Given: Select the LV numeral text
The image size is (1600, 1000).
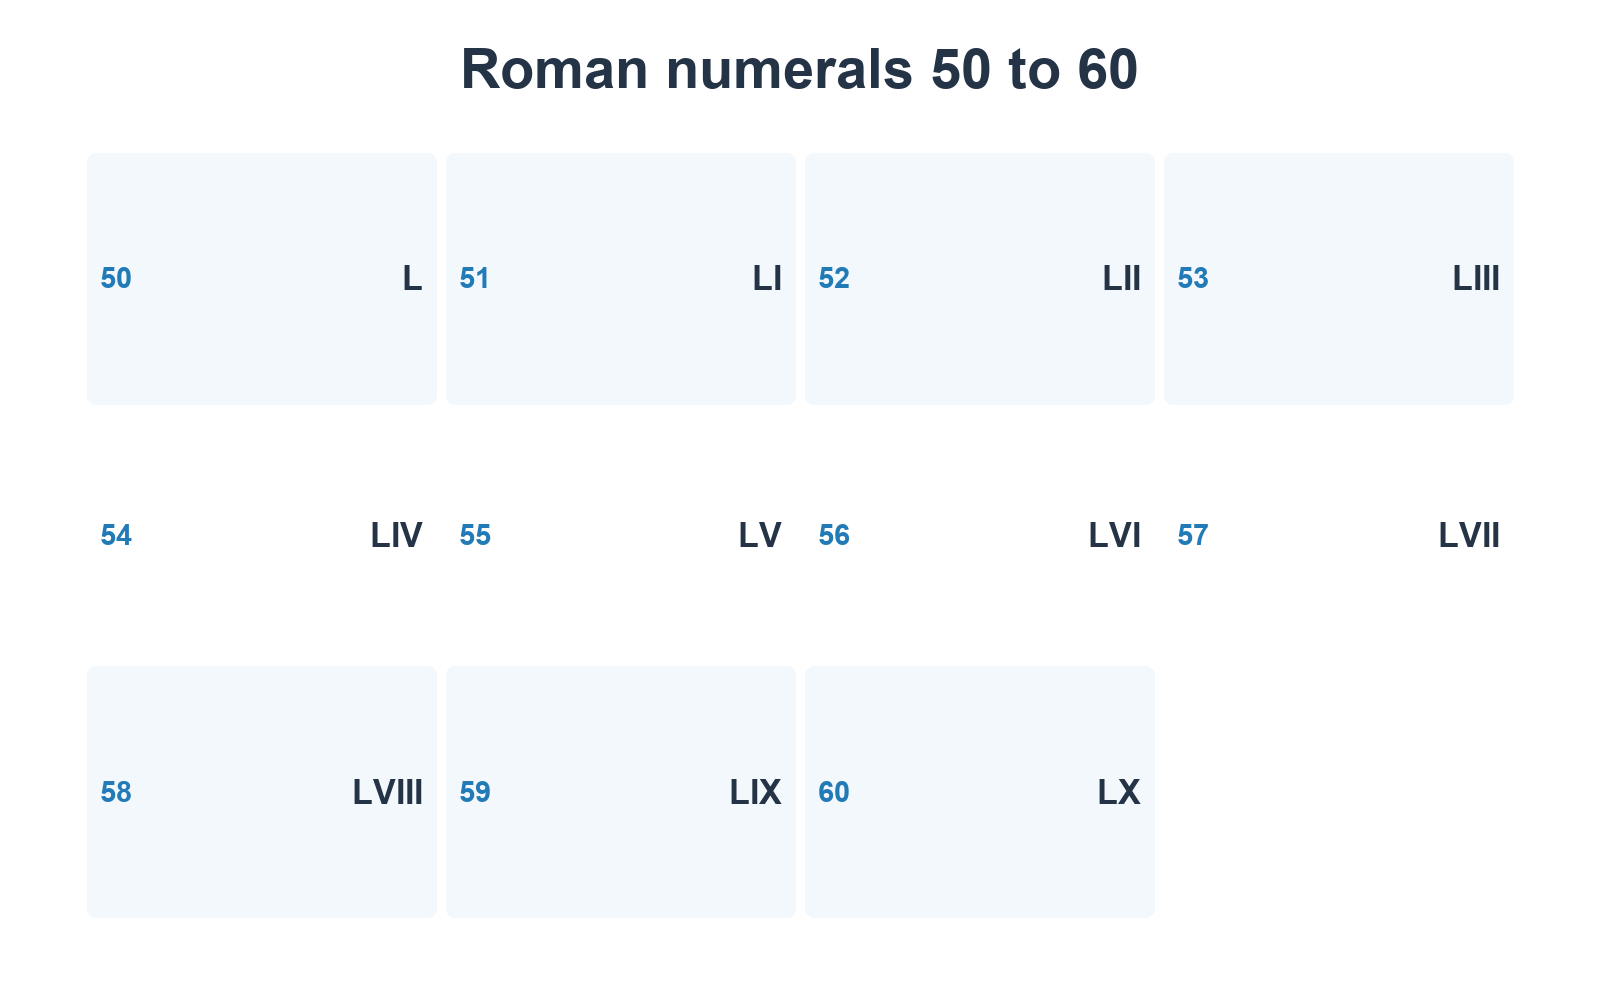Looking at the screenshot, I should (x=760, y=536).
